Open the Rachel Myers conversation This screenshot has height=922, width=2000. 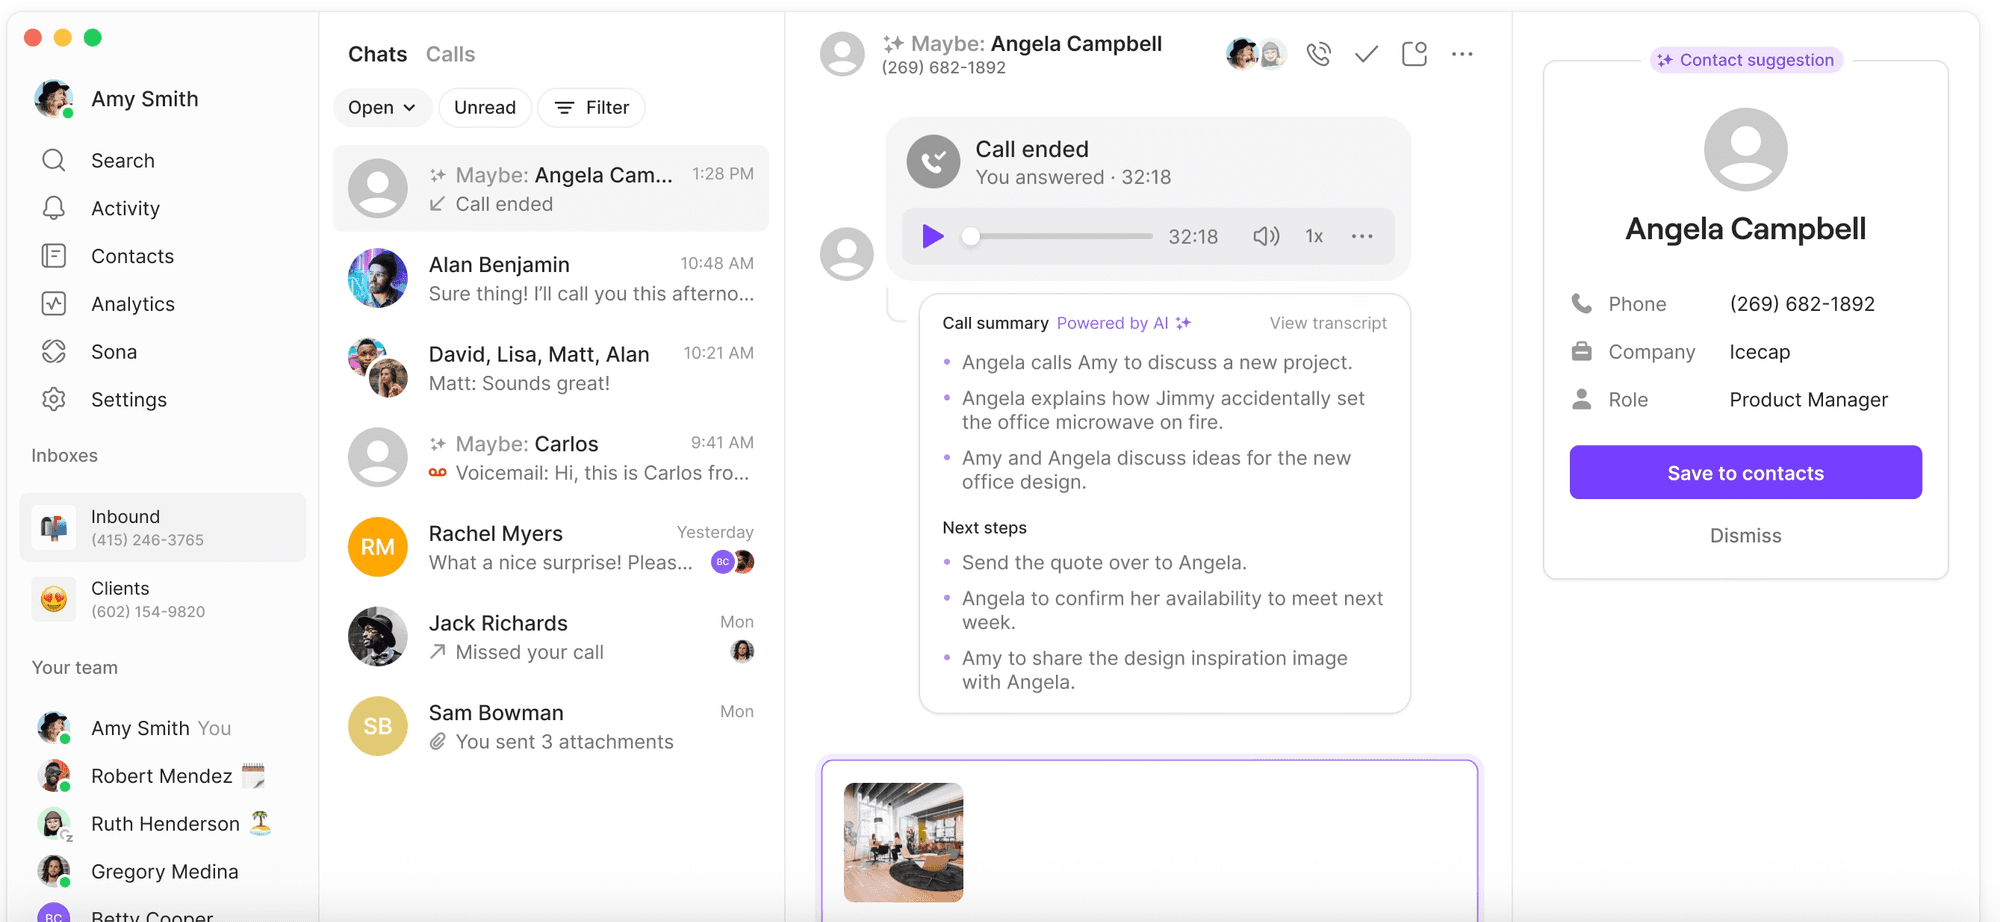point(551,547)
